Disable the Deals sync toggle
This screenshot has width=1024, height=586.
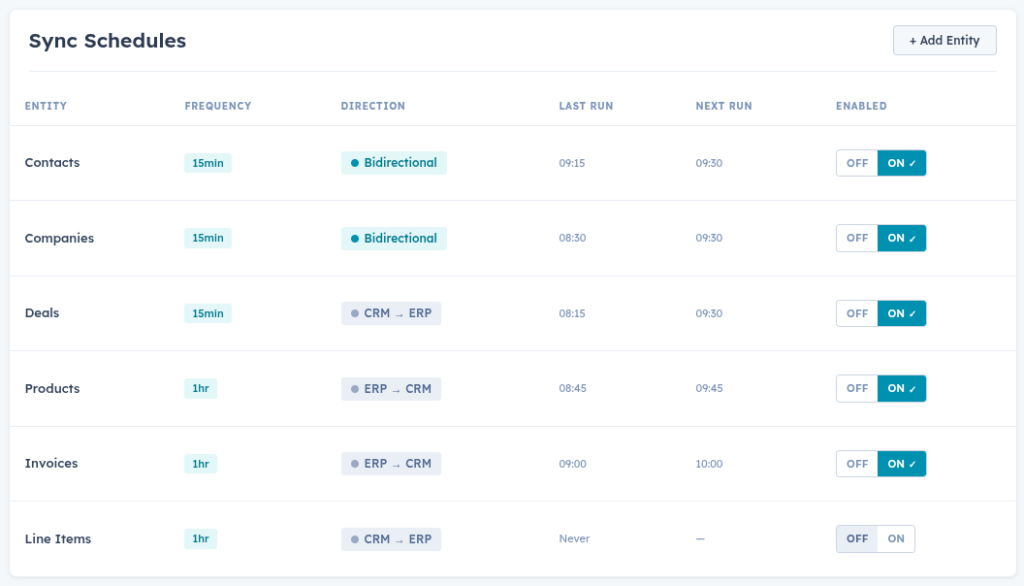tap(857, 313)
